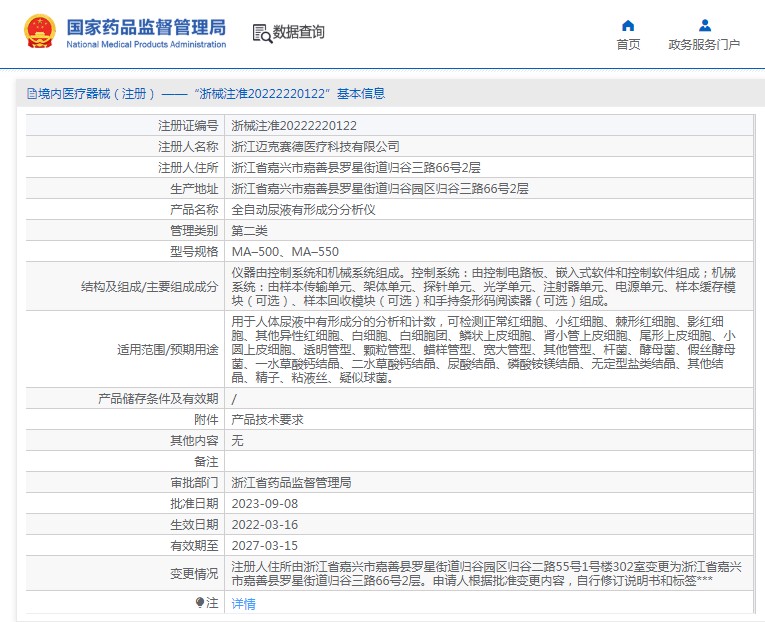
Task: Open 政务服务门户 user icon
Action: [x=705, y=25]
